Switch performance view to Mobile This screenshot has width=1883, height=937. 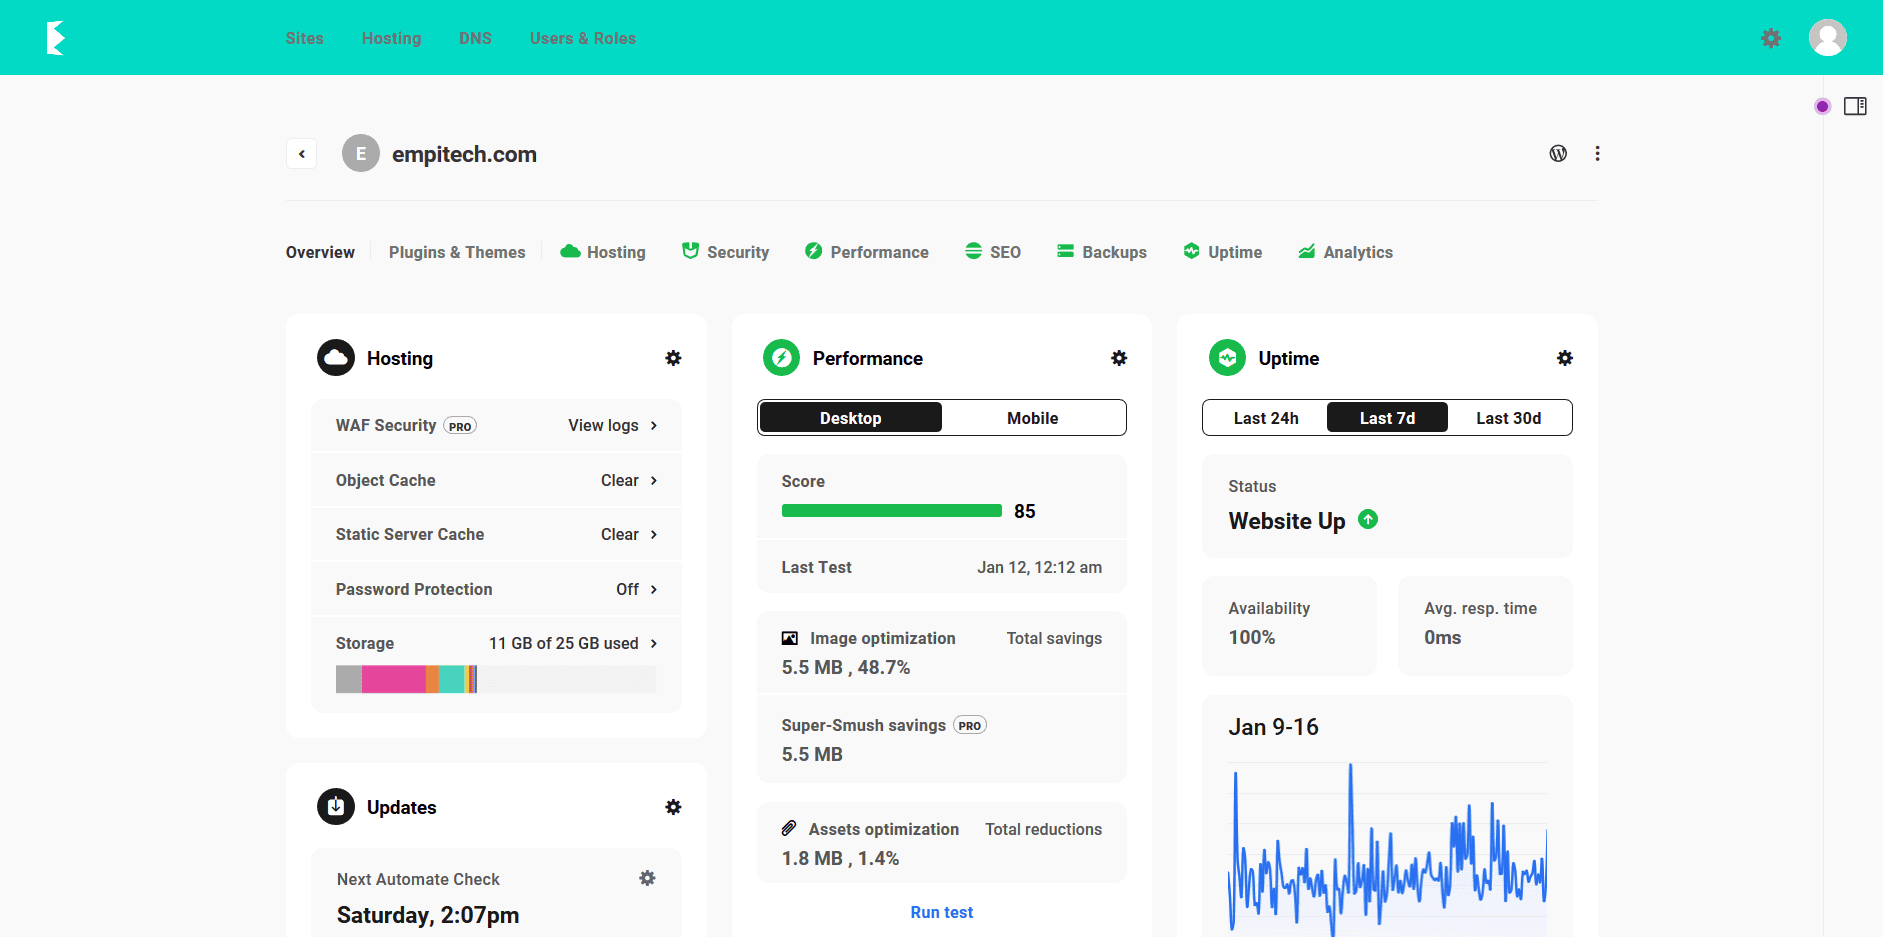[x=1032, y=418]
